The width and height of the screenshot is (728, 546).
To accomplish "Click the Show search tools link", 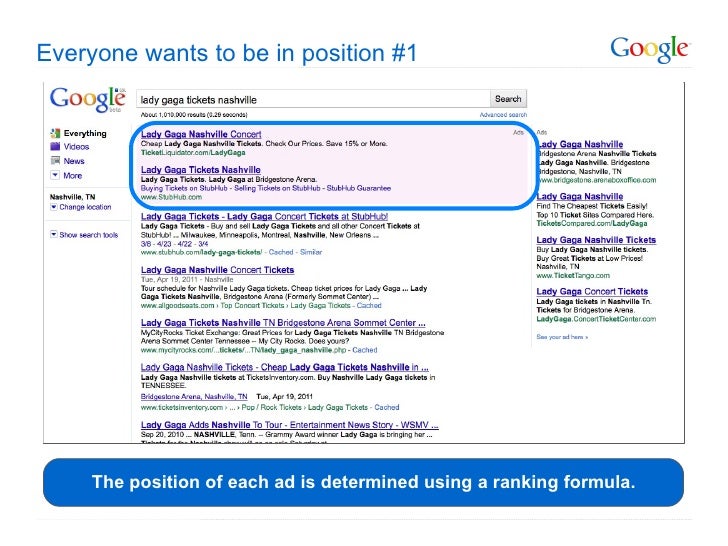I will 89,235.
